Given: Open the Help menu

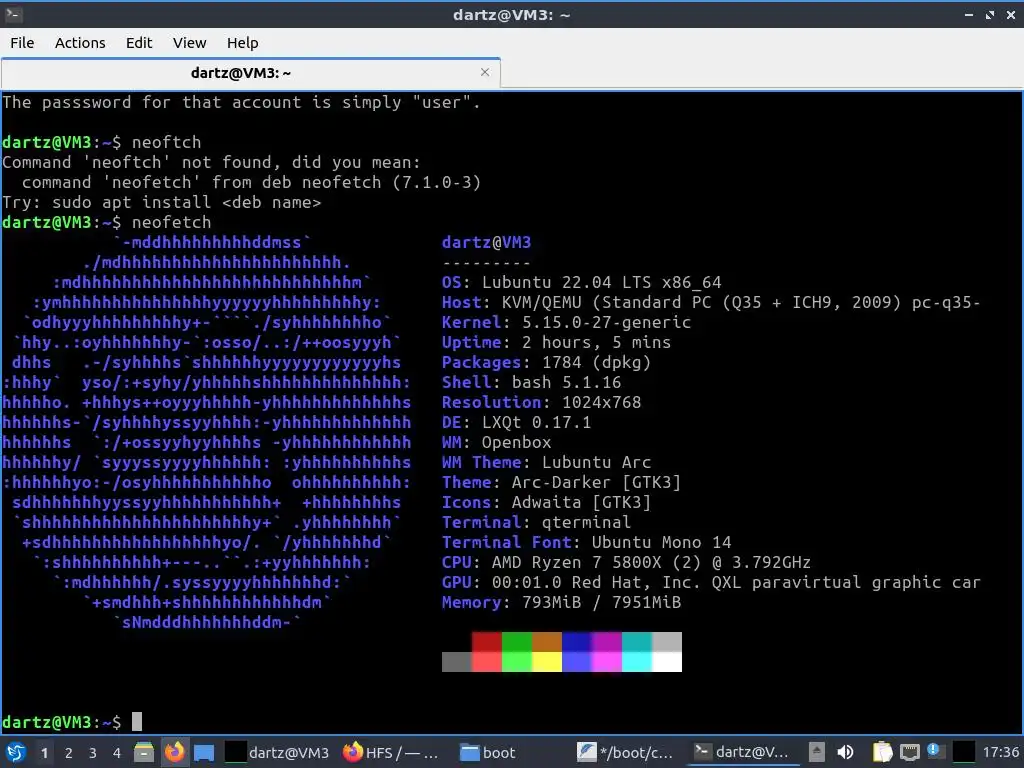Looking at the screenshot, I should (242, 42).
